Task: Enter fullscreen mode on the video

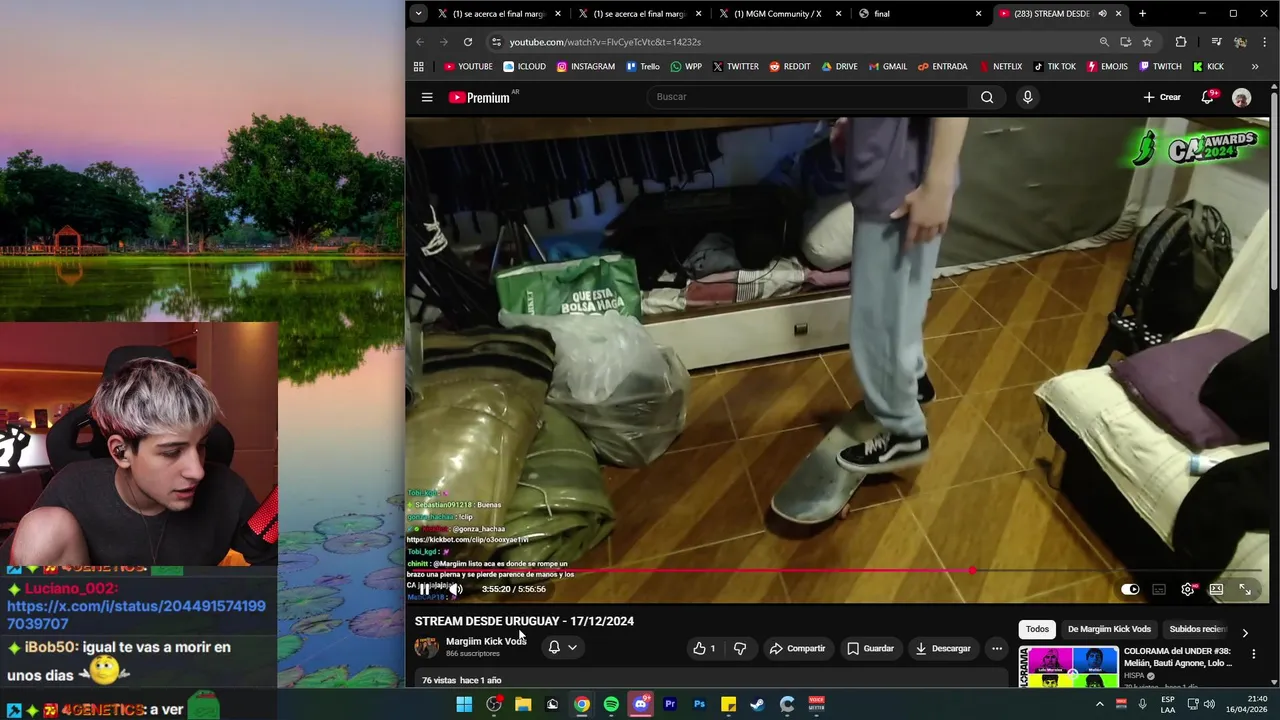Action: [x=1245, y=589]
